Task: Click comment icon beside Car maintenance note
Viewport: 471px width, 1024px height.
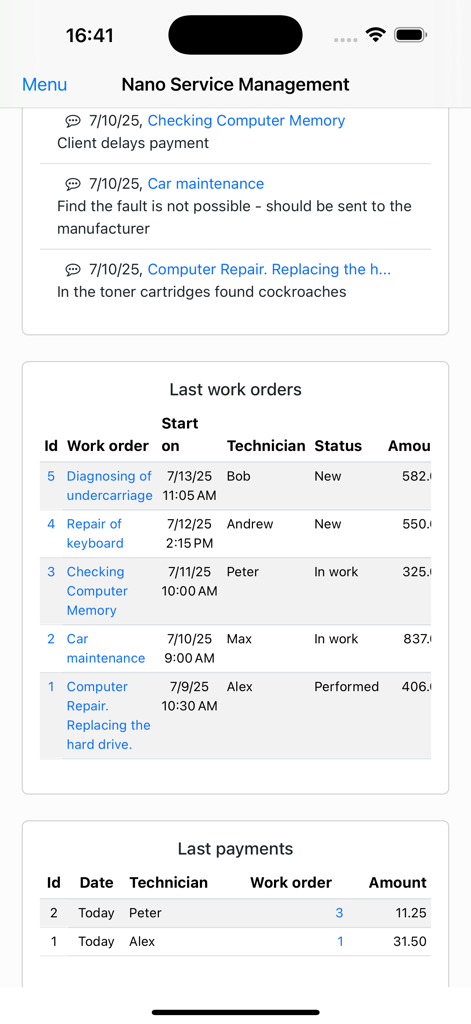Action: tap(73, 184)
